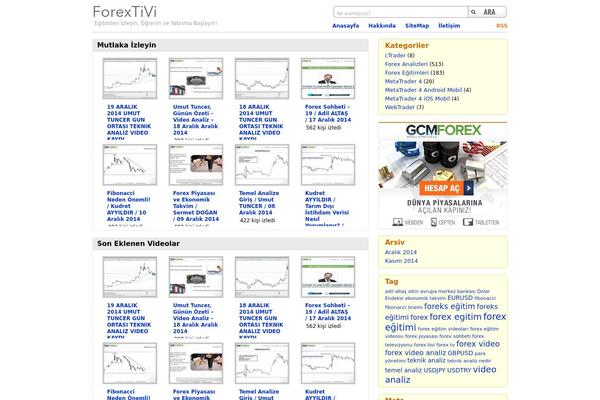Select the forex video analiz tag

tap(415, 353)
